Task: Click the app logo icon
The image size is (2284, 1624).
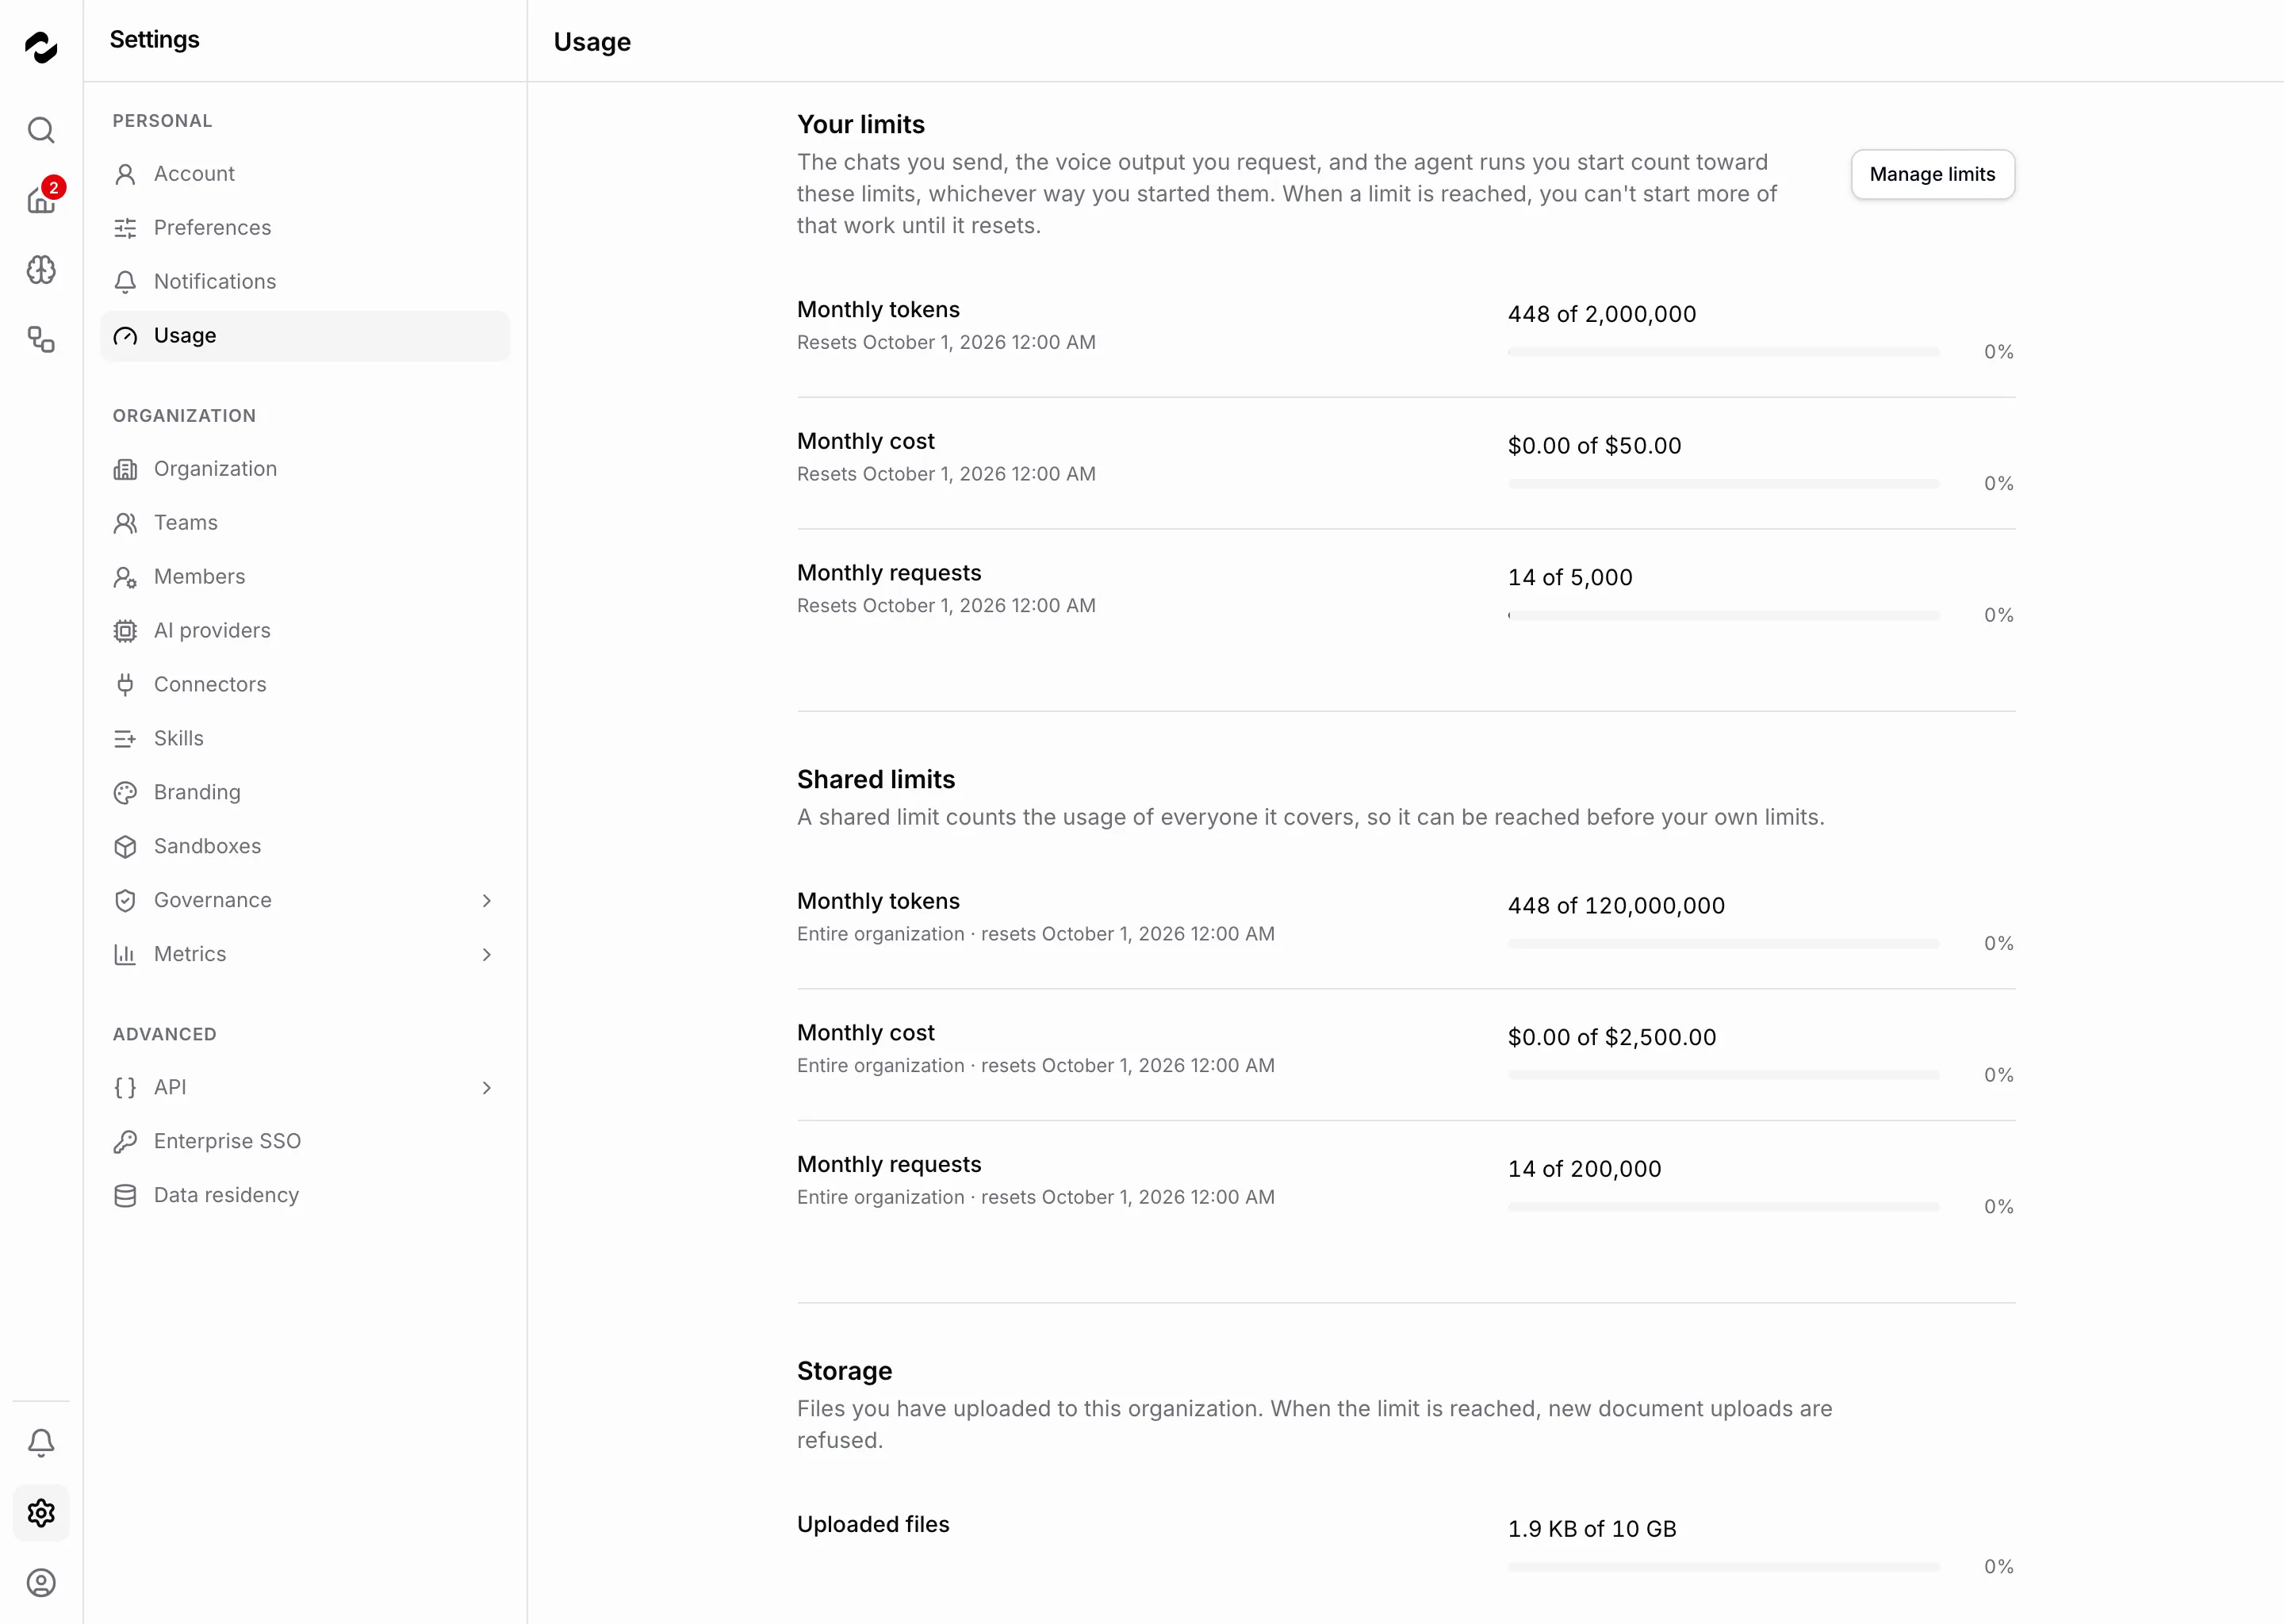Action: point(41,47)
